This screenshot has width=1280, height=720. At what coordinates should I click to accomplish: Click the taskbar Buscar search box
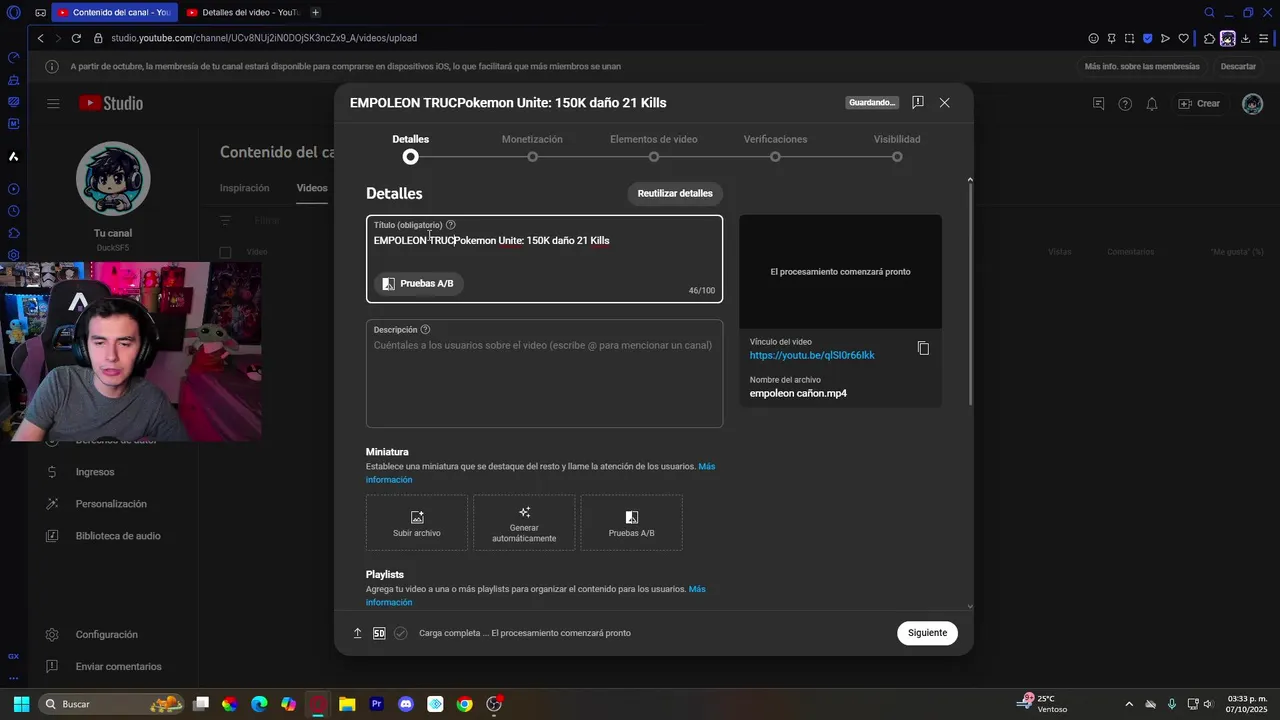113,704
